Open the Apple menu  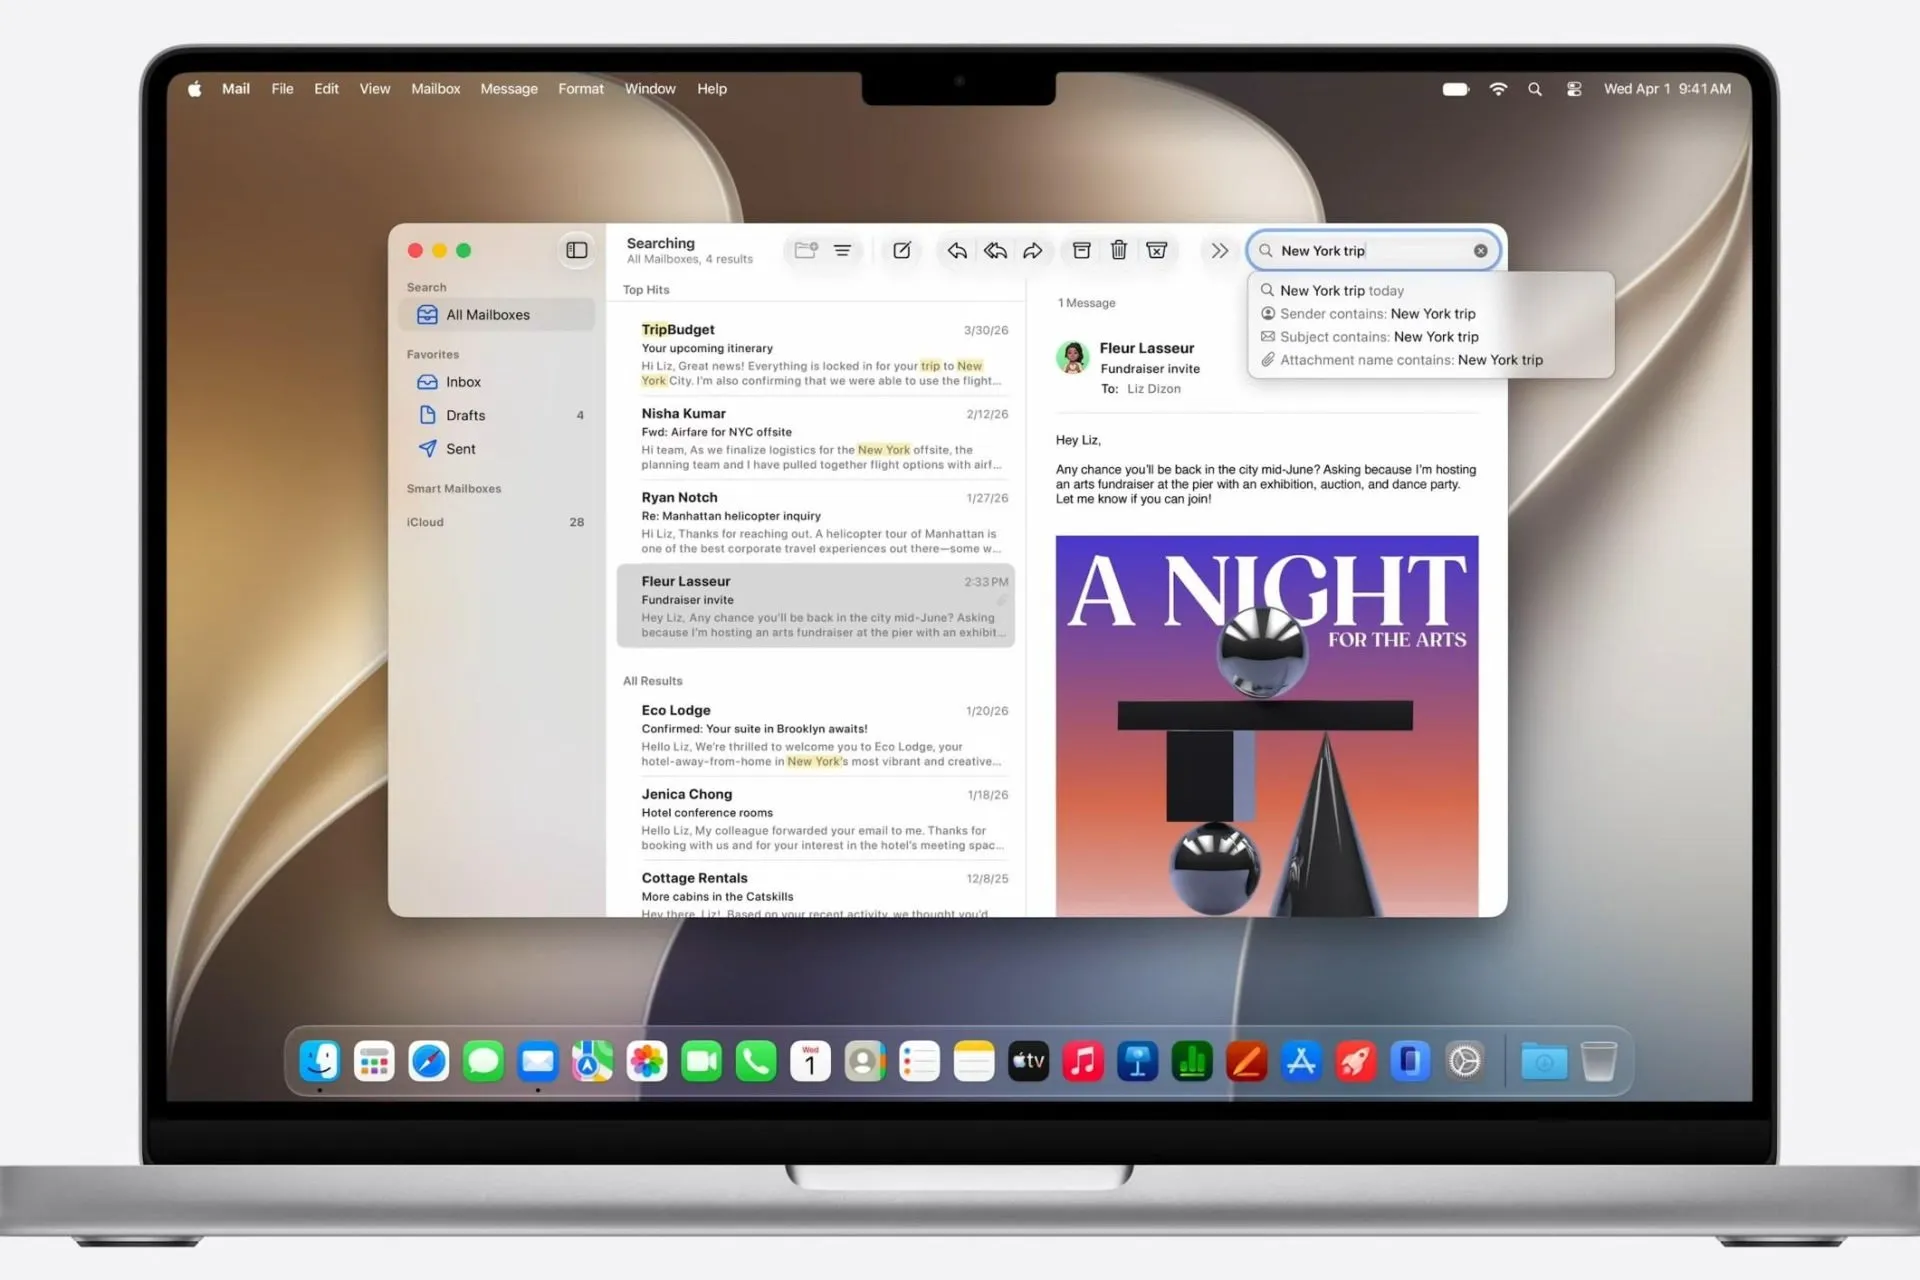pyautogui.click(x=195, y=89)
